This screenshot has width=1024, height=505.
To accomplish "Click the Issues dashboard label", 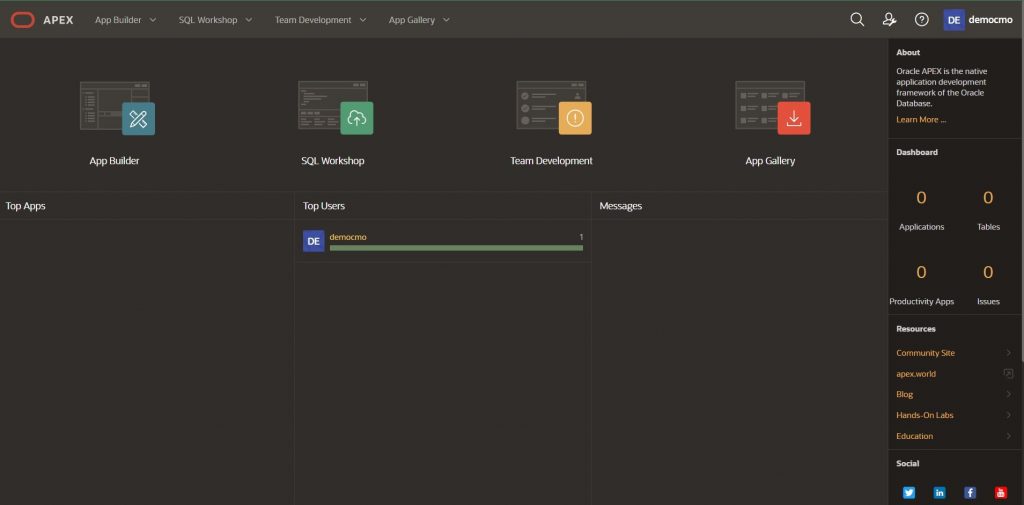I will click(988, 301).
